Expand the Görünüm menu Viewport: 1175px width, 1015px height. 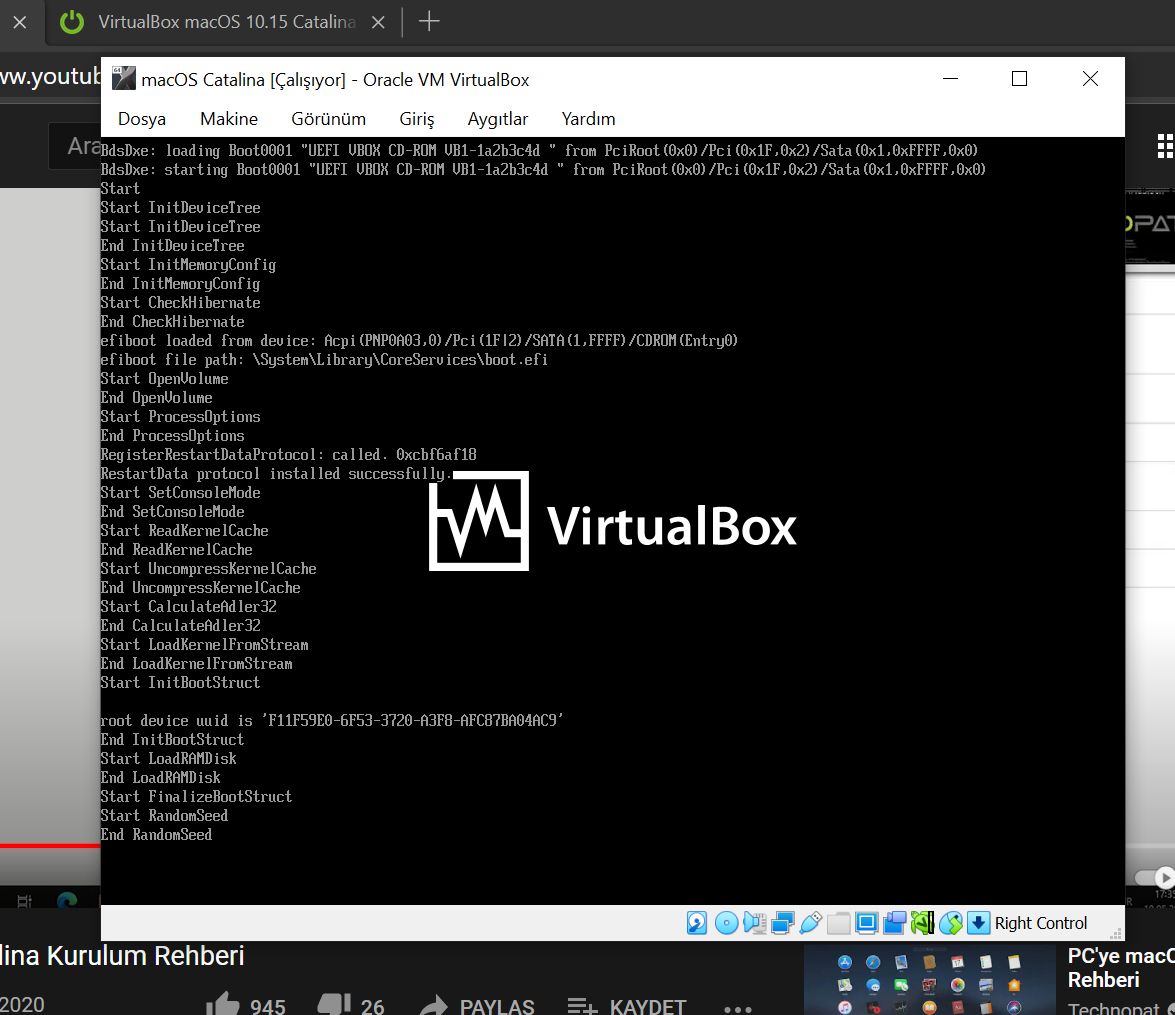pyautogui.click(x=329, y=119)
